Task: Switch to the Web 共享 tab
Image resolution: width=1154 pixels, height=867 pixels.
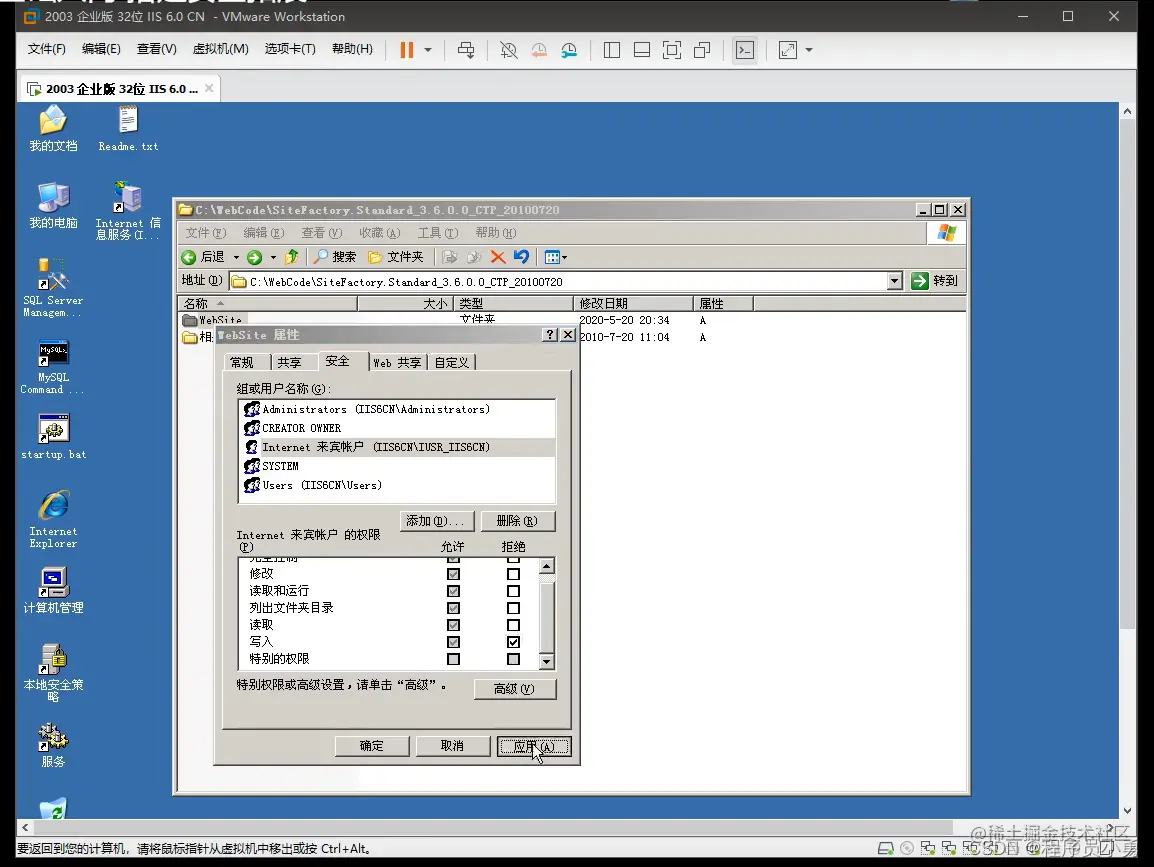Action: click(397, 362)
